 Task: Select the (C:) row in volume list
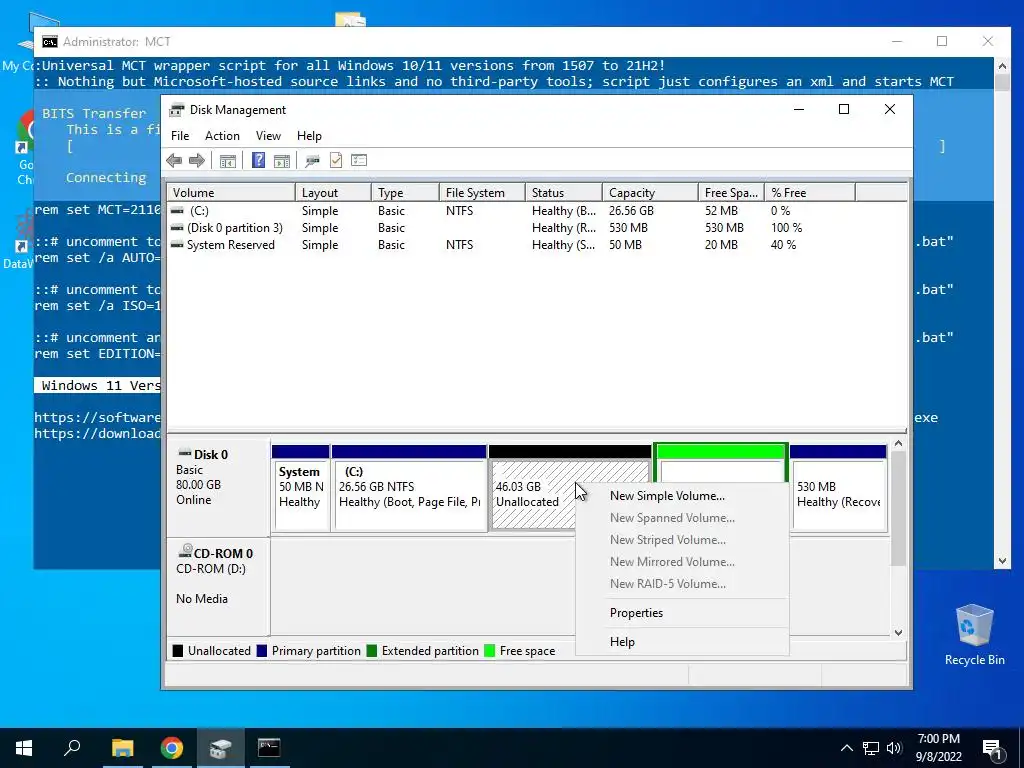click(x=537, y=211)
